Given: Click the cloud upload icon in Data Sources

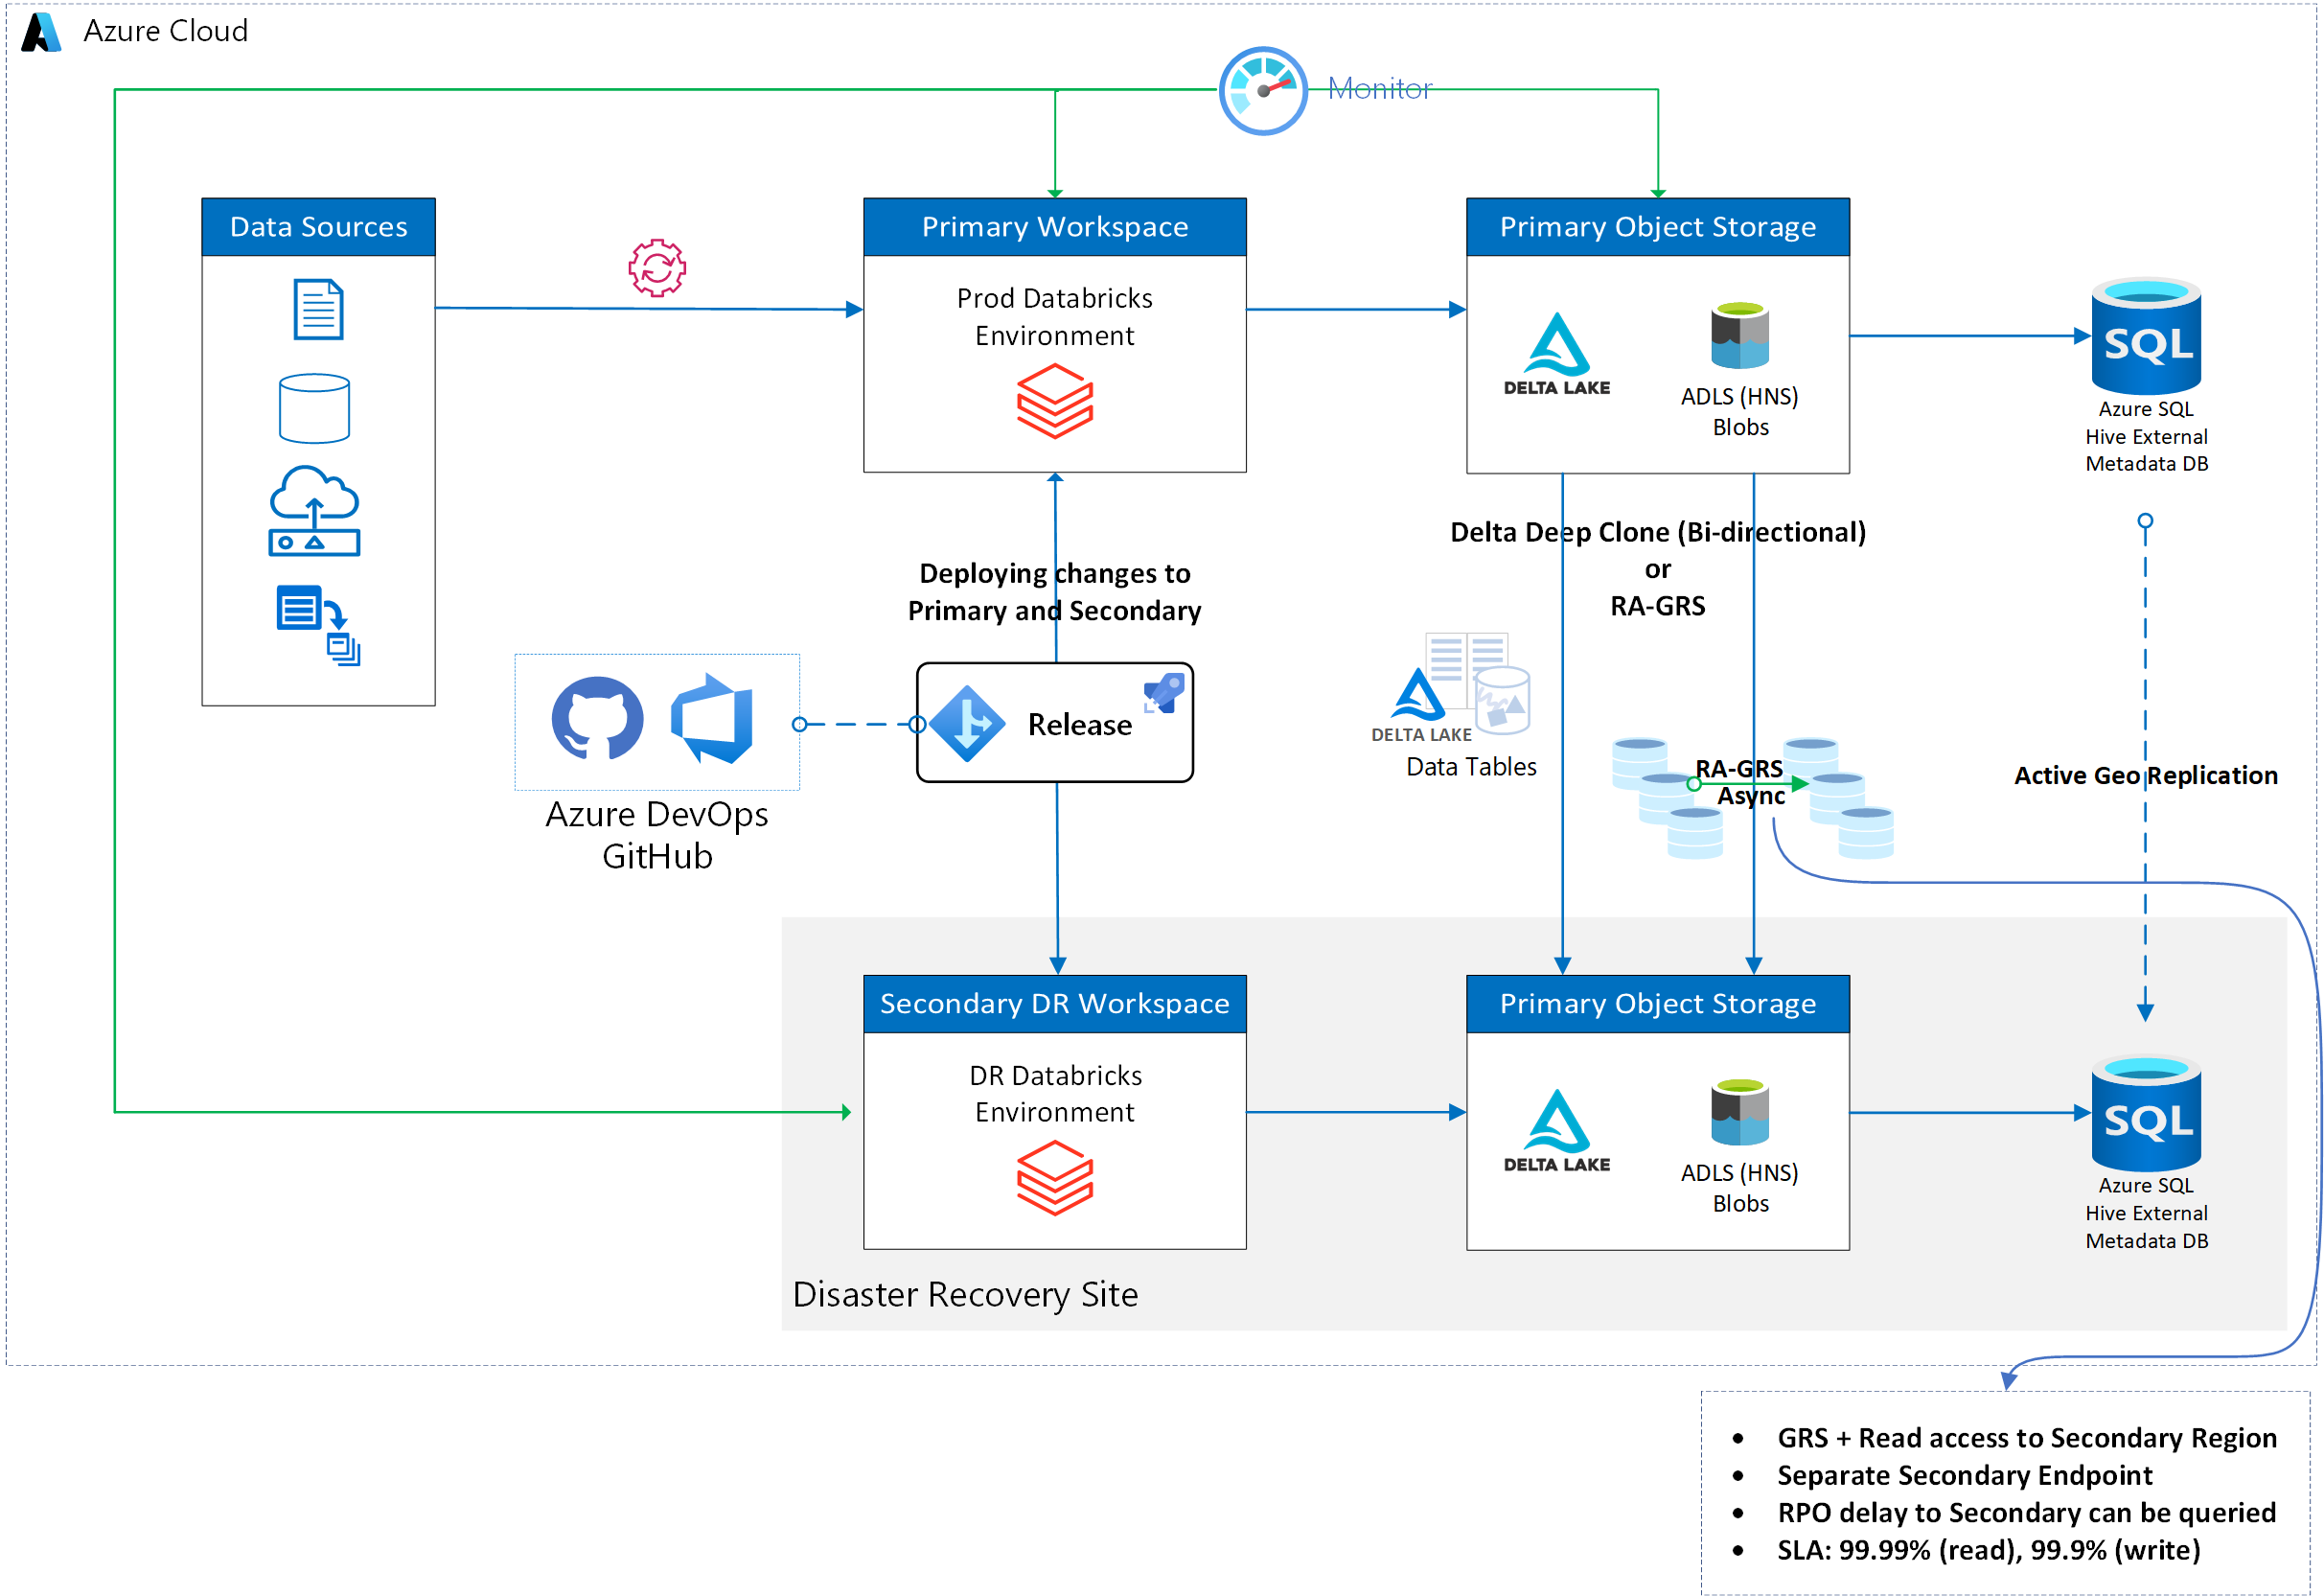Looking at the screenshot, I should [x=314, y=510].
